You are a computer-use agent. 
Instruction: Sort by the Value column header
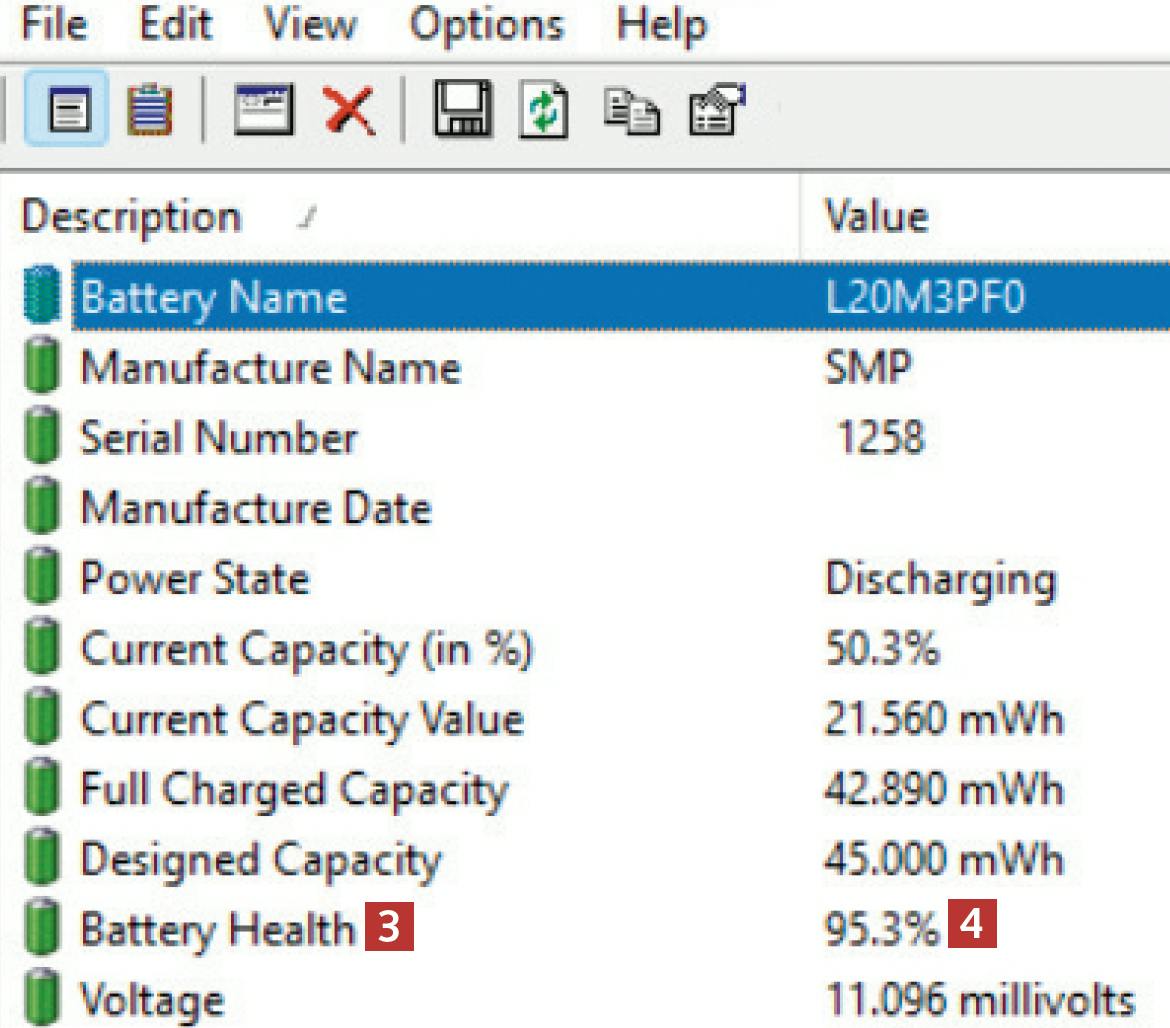click(x=876, y=217)
